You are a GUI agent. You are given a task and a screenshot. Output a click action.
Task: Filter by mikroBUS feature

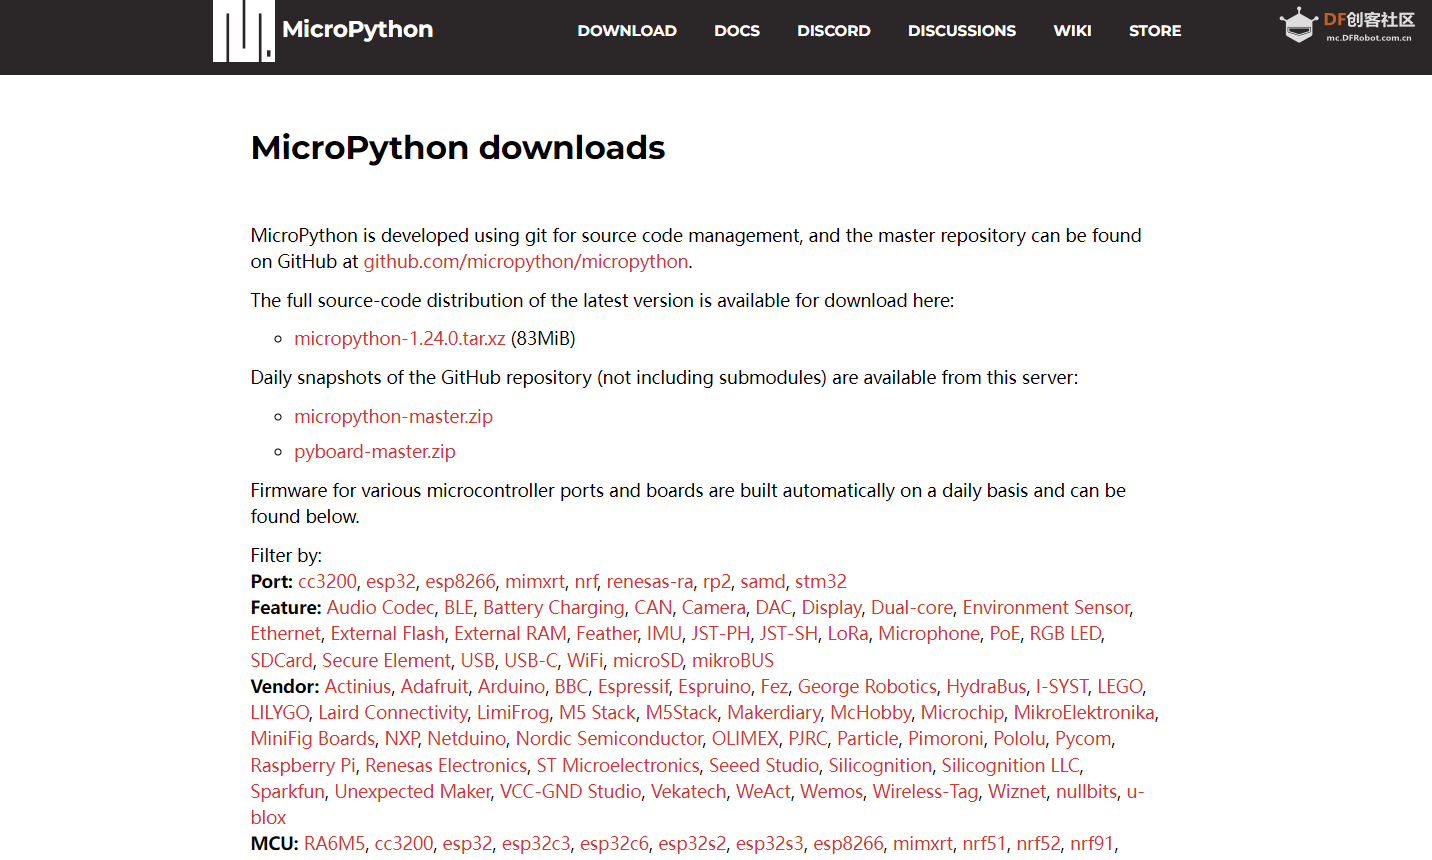point(733,661)
